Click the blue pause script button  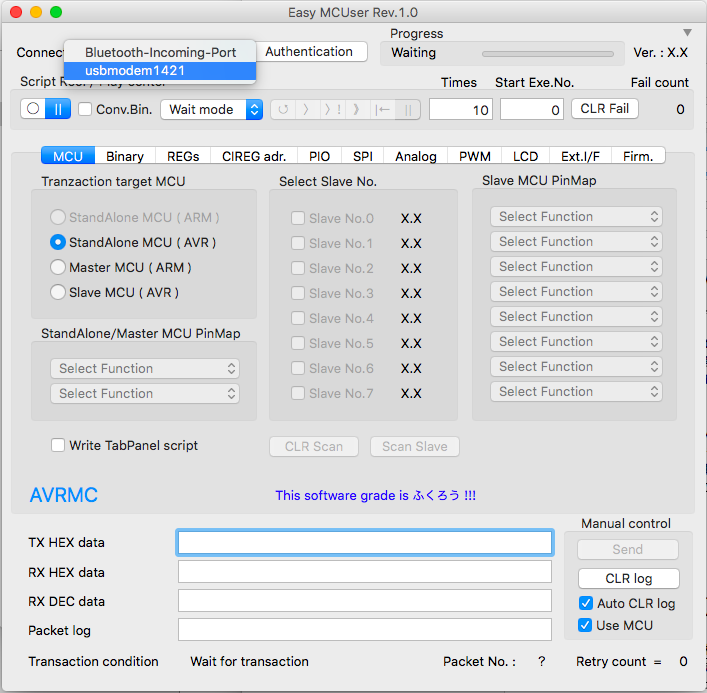coord(58,109)
